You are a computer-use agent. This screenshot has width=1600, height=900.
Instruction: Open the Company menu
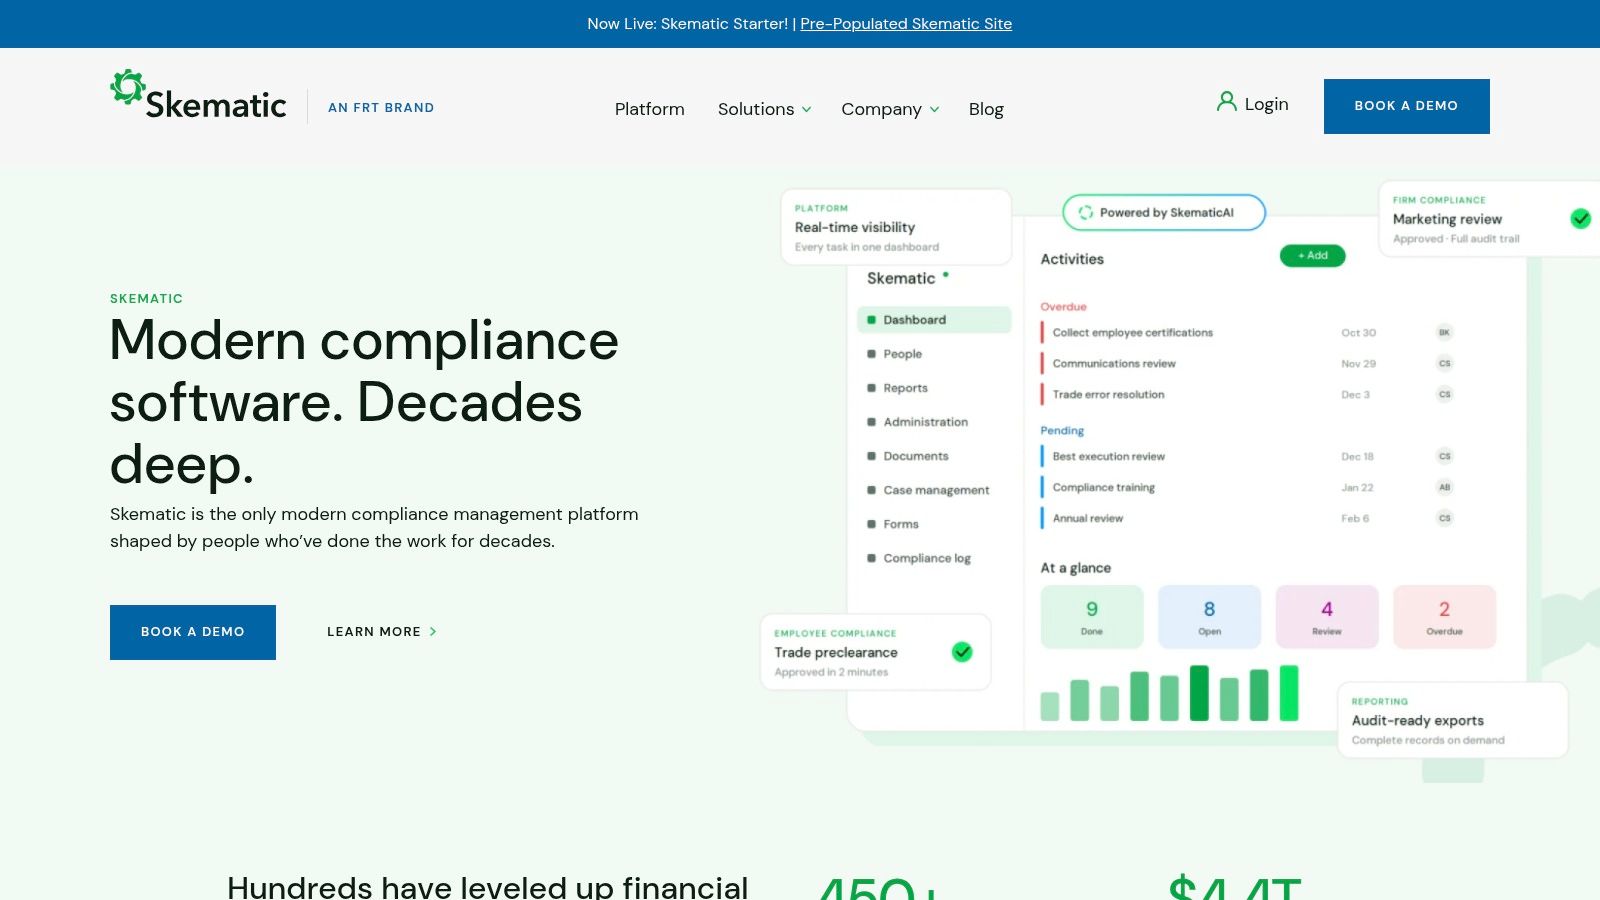pyautogui.click(x=881, y=109)
